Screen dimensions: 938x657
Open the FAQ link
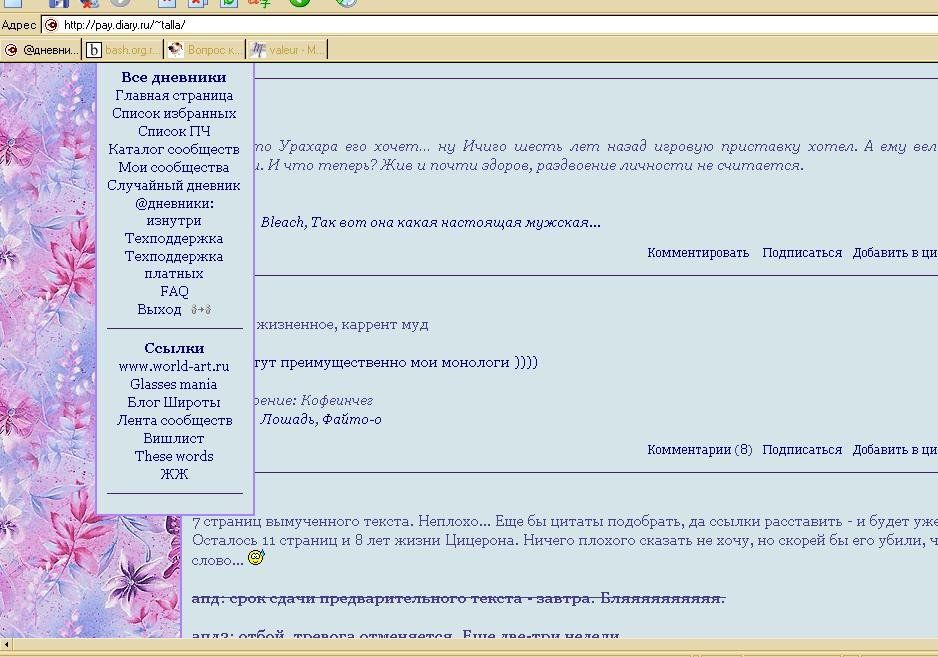pyautogui.click(x=174, y=292)
